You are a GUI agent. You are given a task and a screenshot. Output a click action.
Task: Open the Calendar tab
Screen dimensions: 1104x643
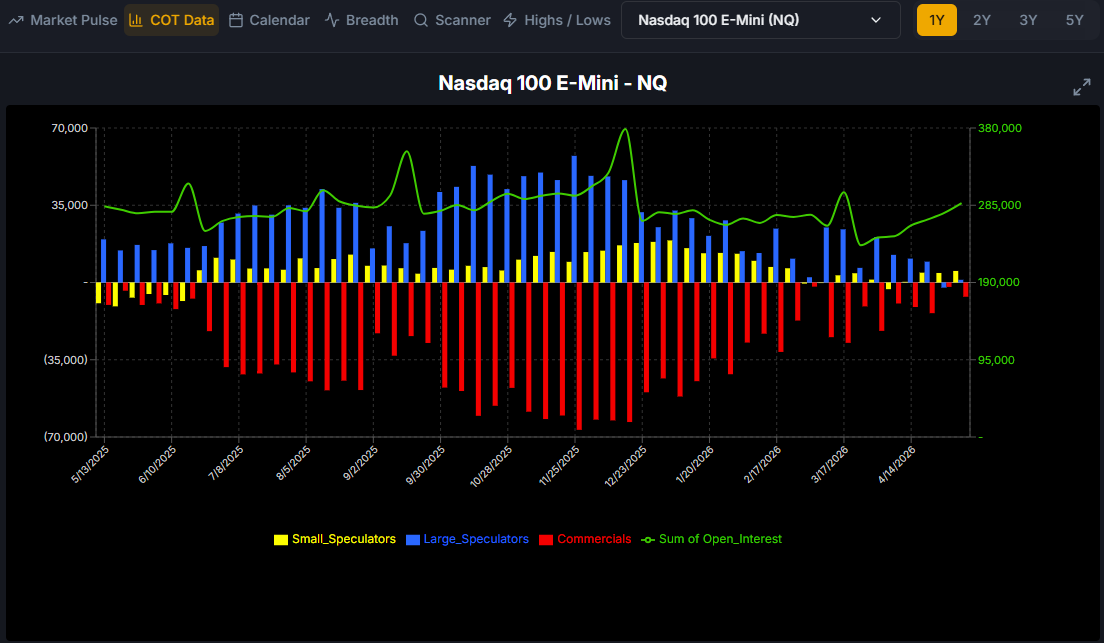coord(269,20)
